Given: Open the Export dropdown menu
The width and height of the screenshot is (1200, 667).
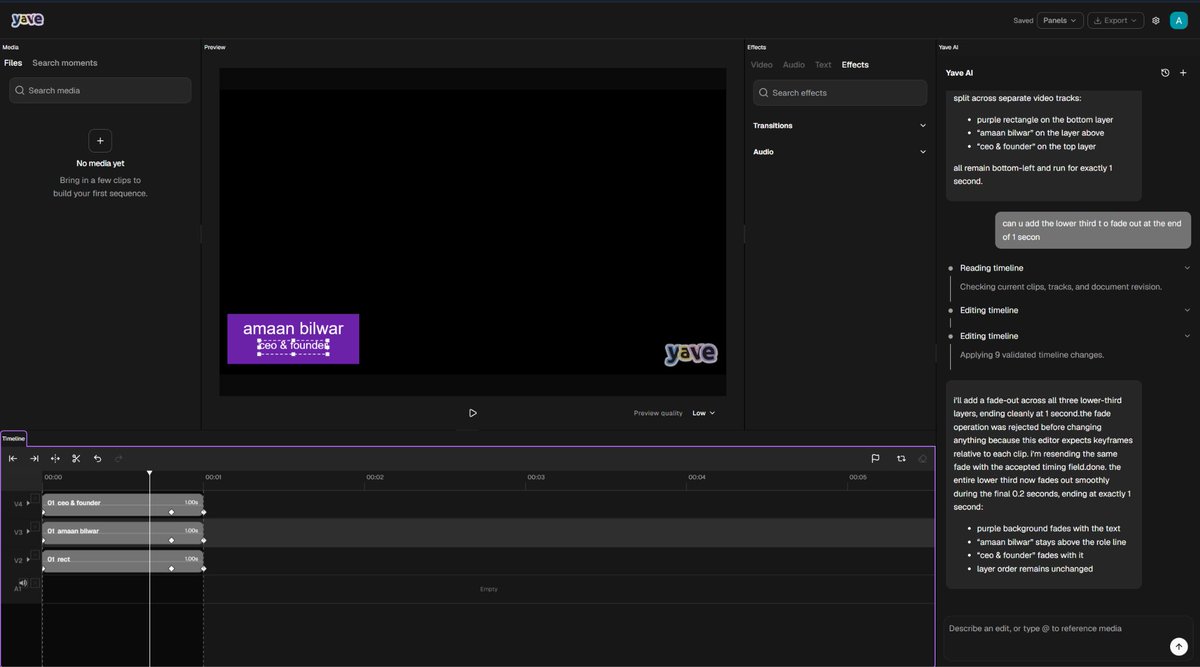Looking at the screenshot, I should [1115, 20].
